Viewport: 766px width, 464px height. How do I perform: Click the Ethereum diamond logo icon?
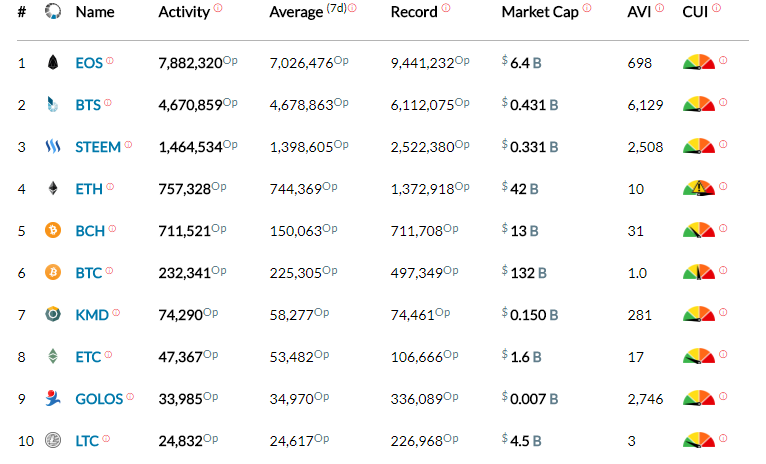(53, 188)
